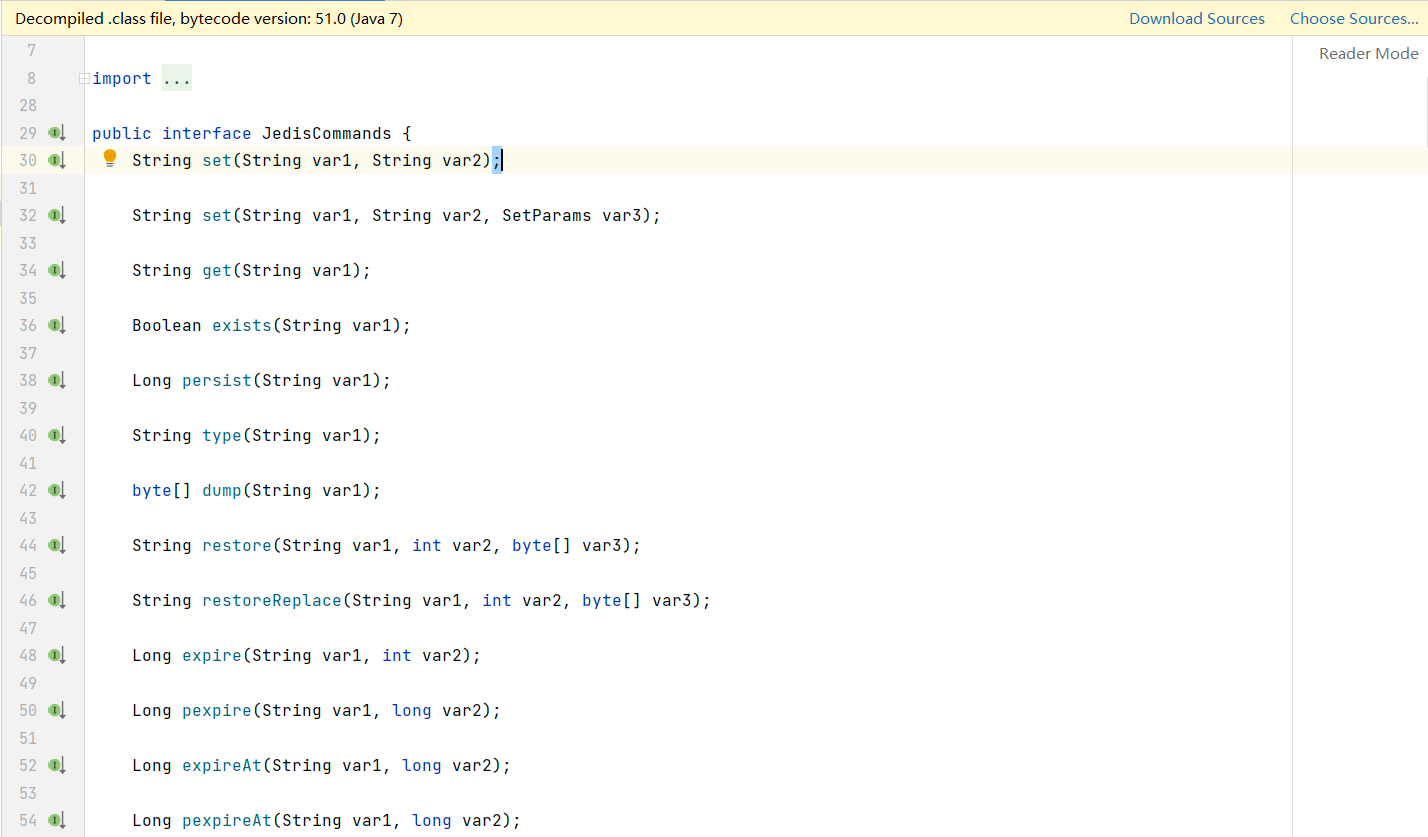Viewport: 1428px width, 837px height.
Task: Click line number 44 in the gutter
Action: click(x=27, y=545)
